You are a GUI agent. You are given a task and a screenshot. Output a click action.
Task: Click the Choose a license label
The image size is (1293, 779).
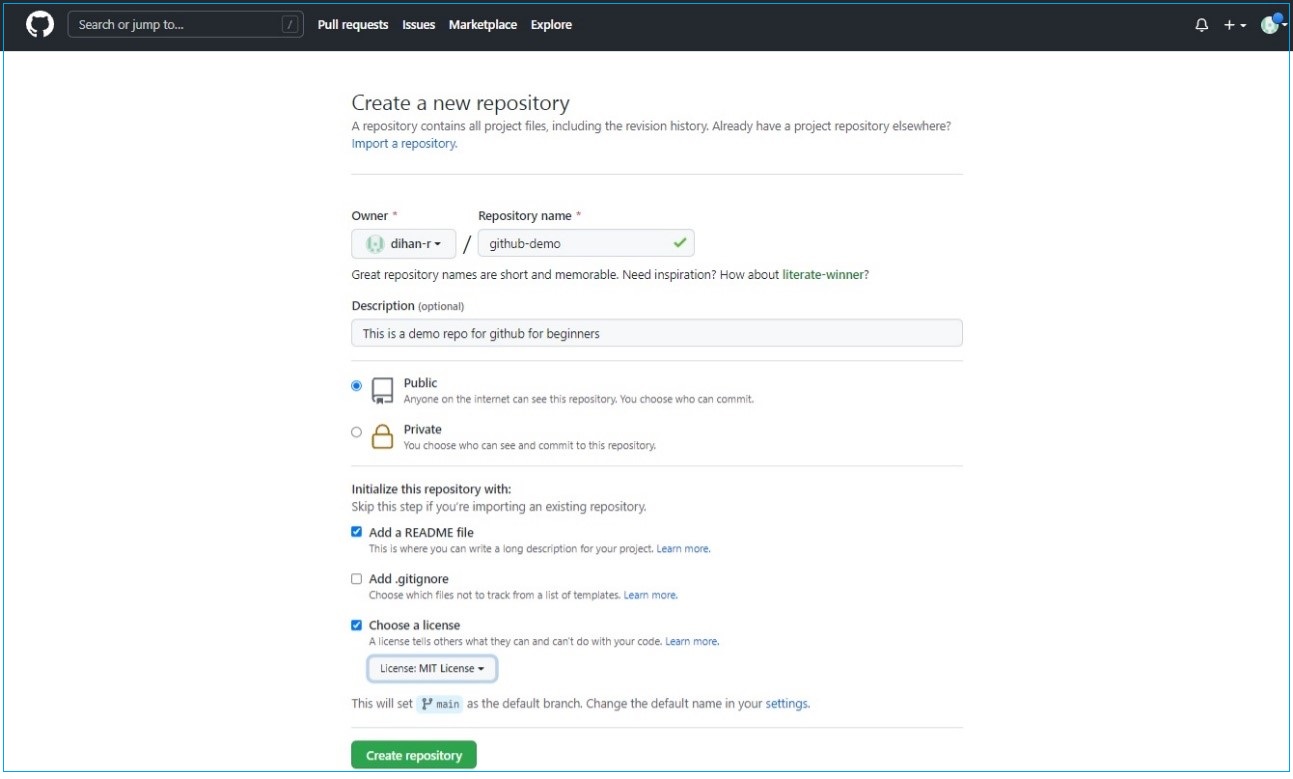[415, 625]
